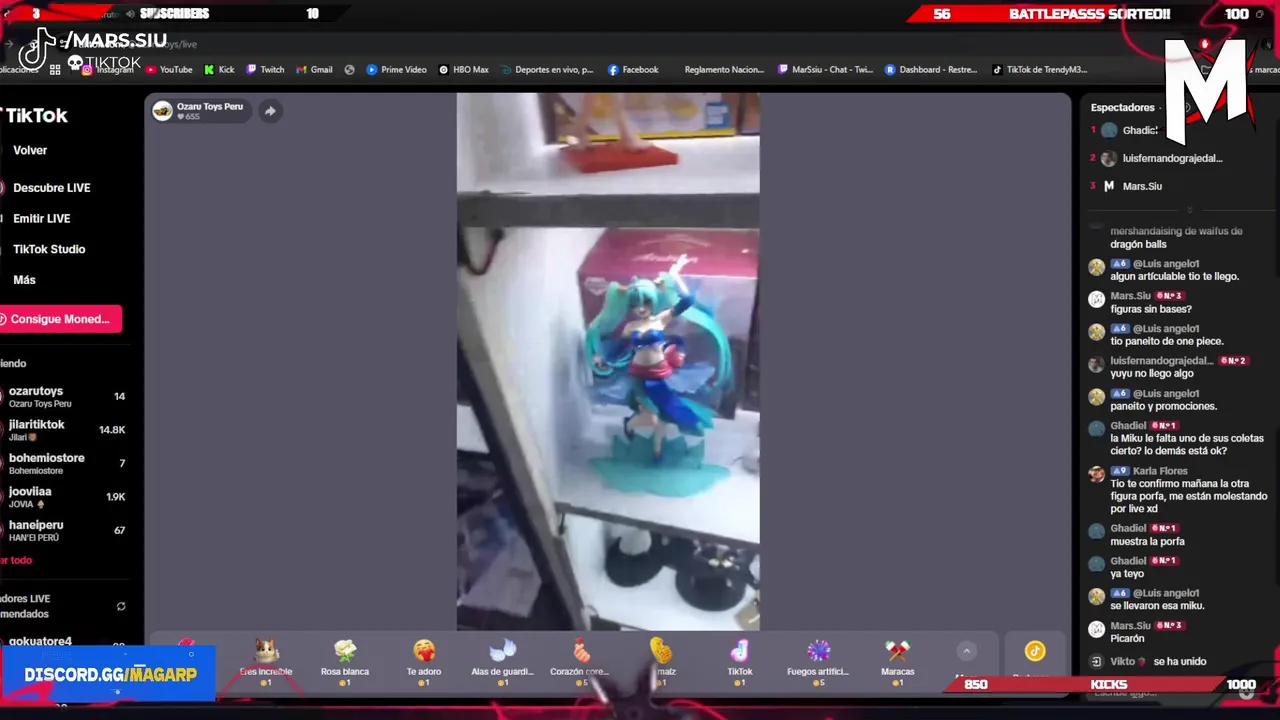Open ozarutoys live channel
This screenshot has height=720, width=1280.
pyautogui.click(x=66, y=397)
